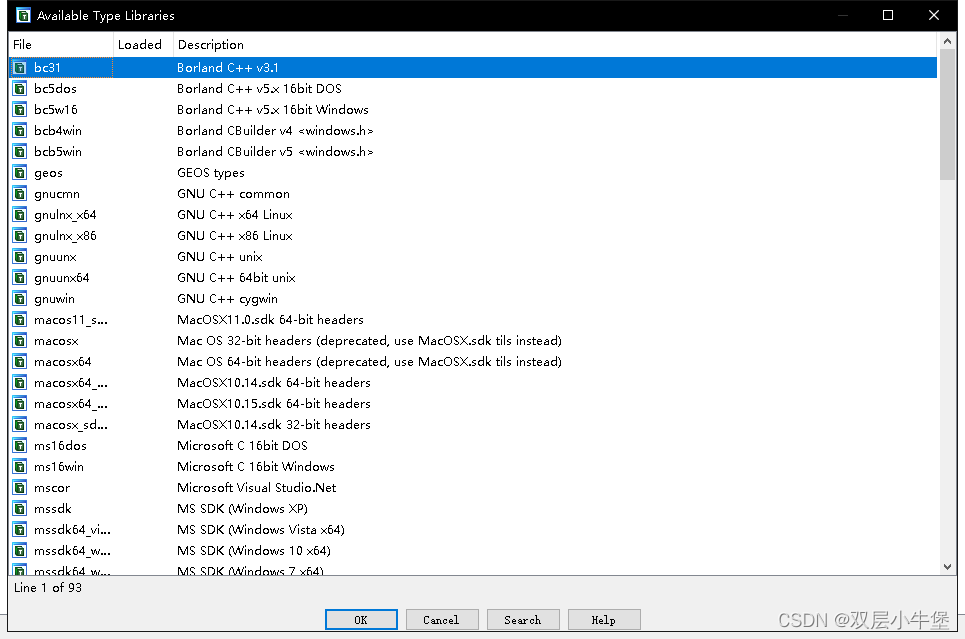Select 'Borland C++ v5.x 16bit DOS' row

473,89
